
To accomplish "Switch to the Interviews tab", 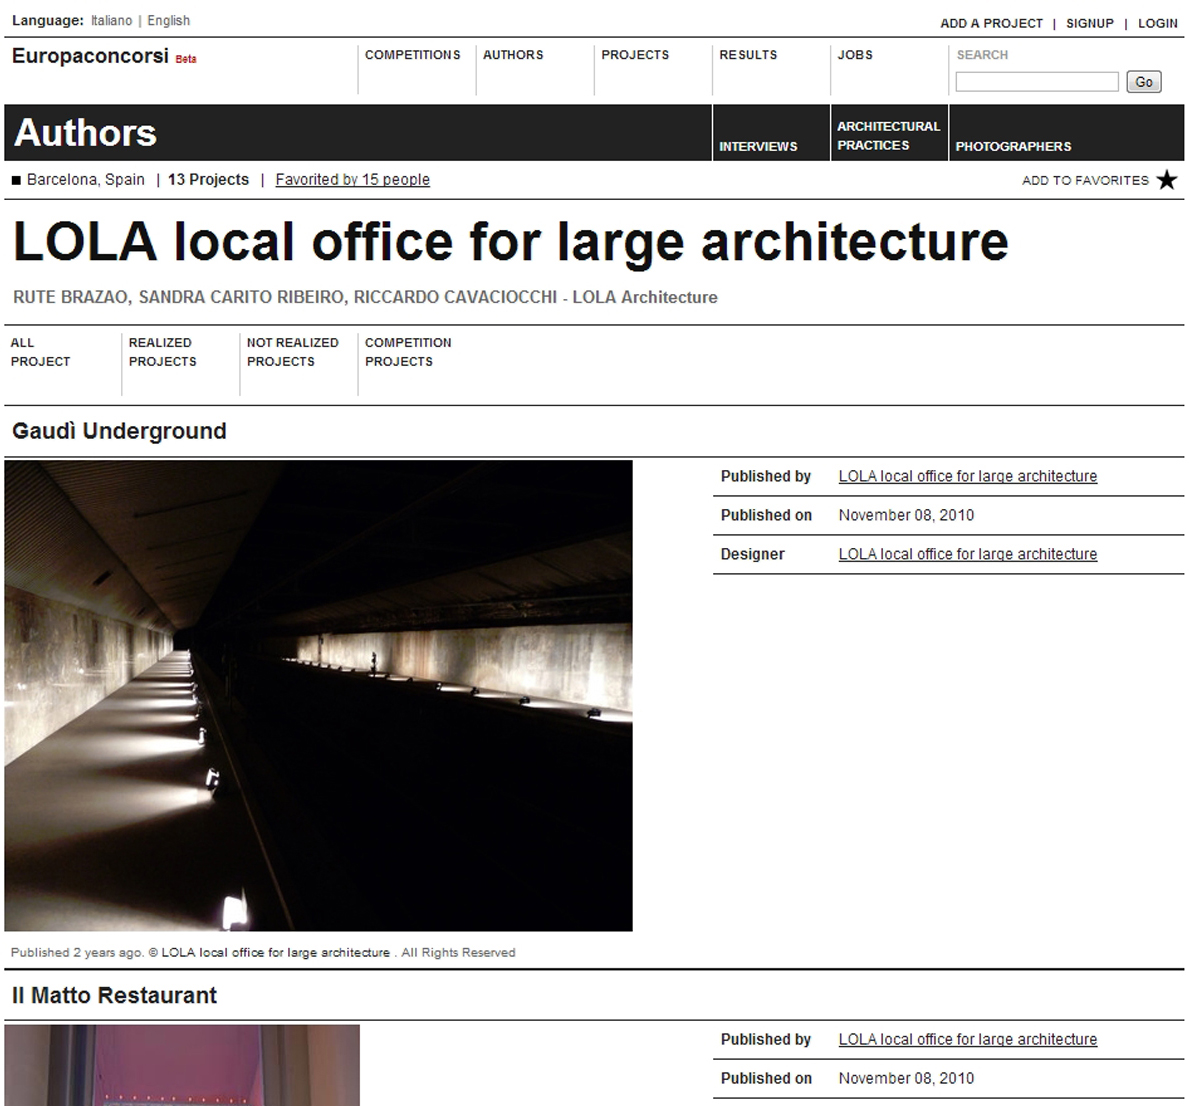I will (758, 146).
